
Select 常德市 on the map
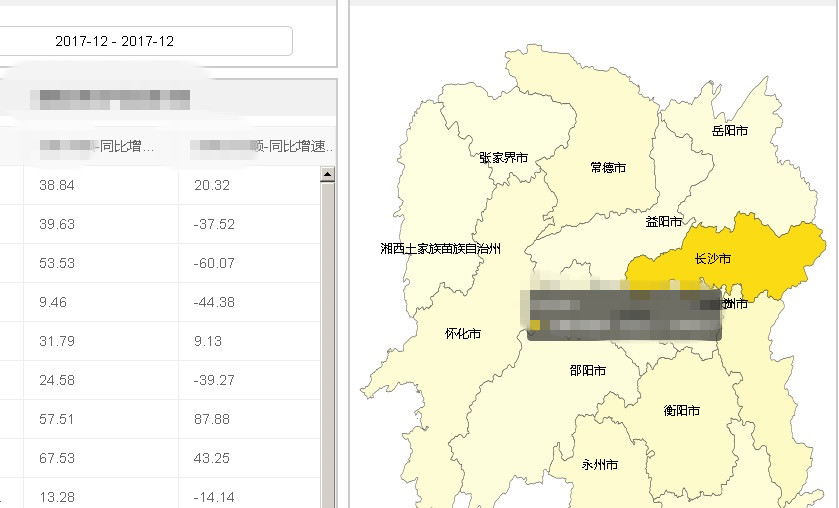tap(608, 168)
